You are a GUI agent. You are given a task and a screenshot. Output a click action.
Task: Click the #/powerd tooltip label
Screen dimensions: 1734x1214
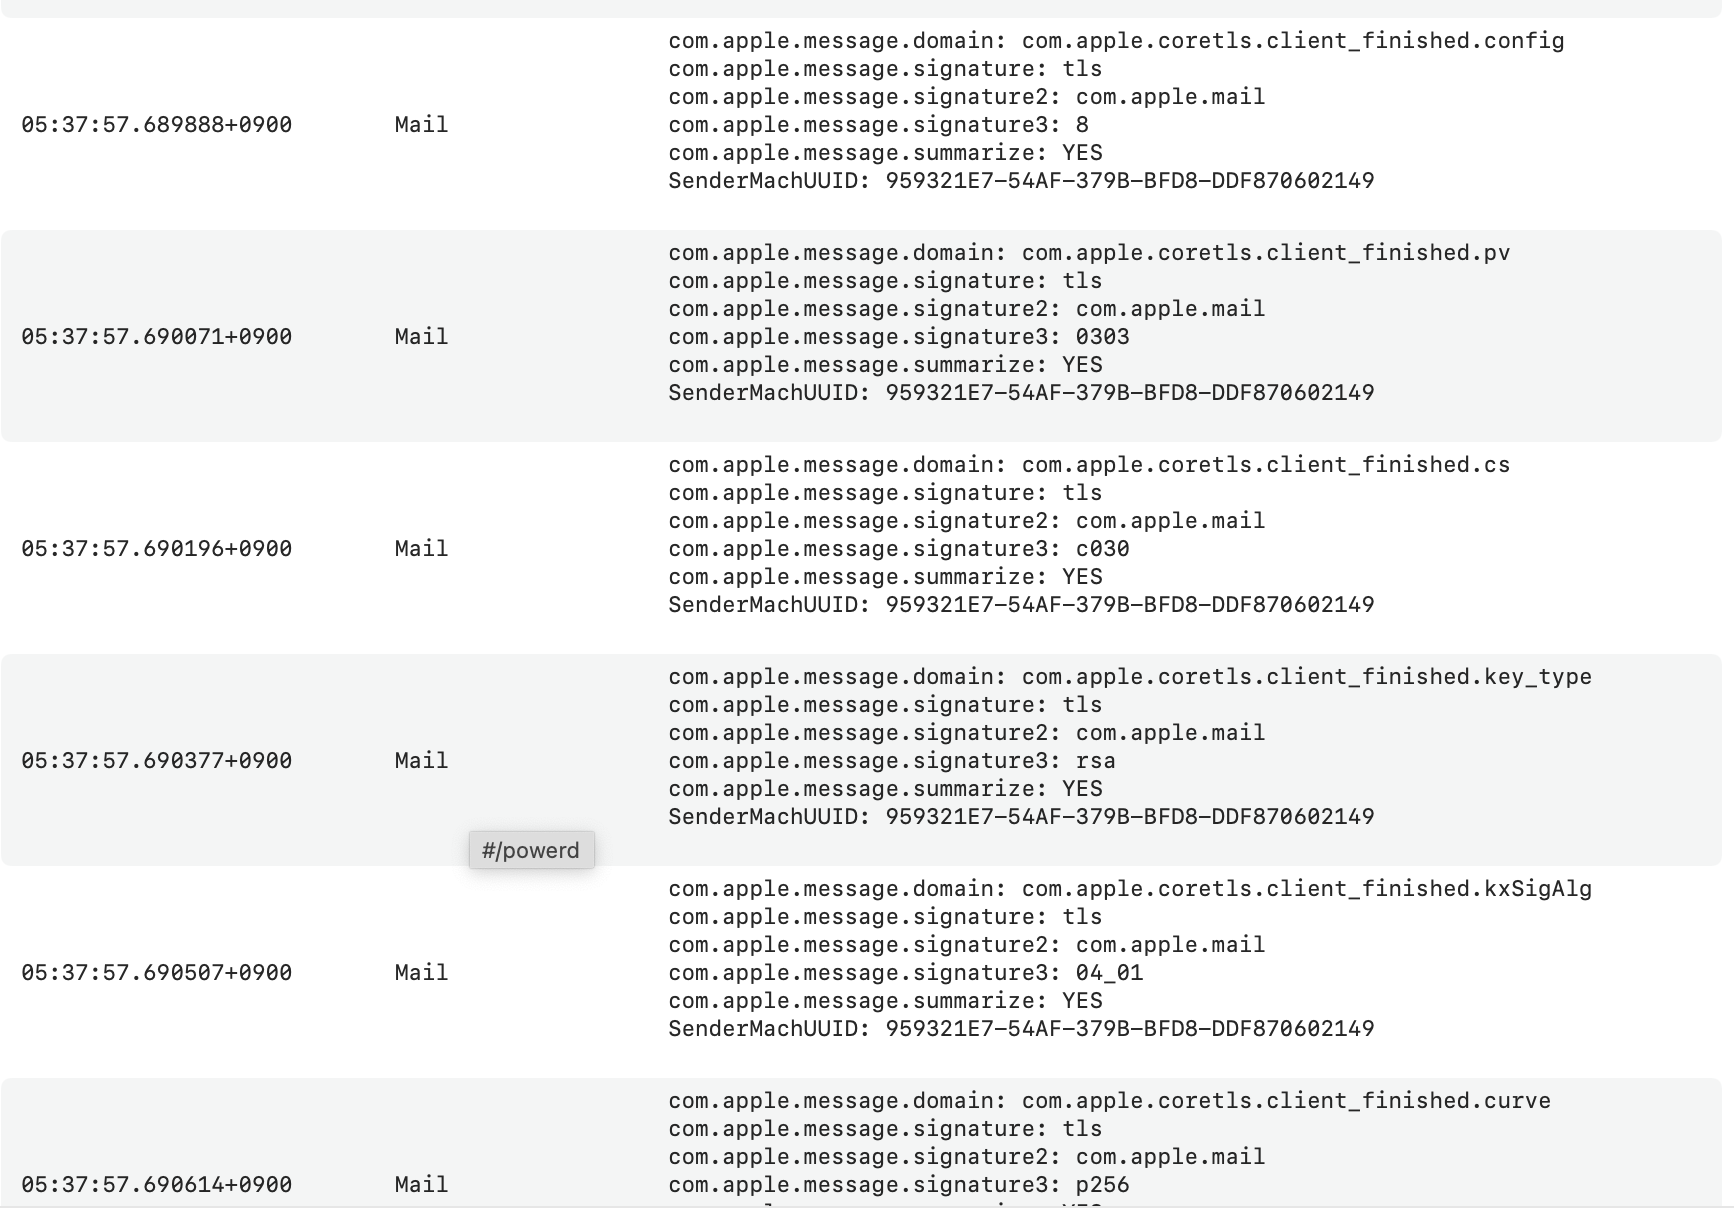[531, 850]
